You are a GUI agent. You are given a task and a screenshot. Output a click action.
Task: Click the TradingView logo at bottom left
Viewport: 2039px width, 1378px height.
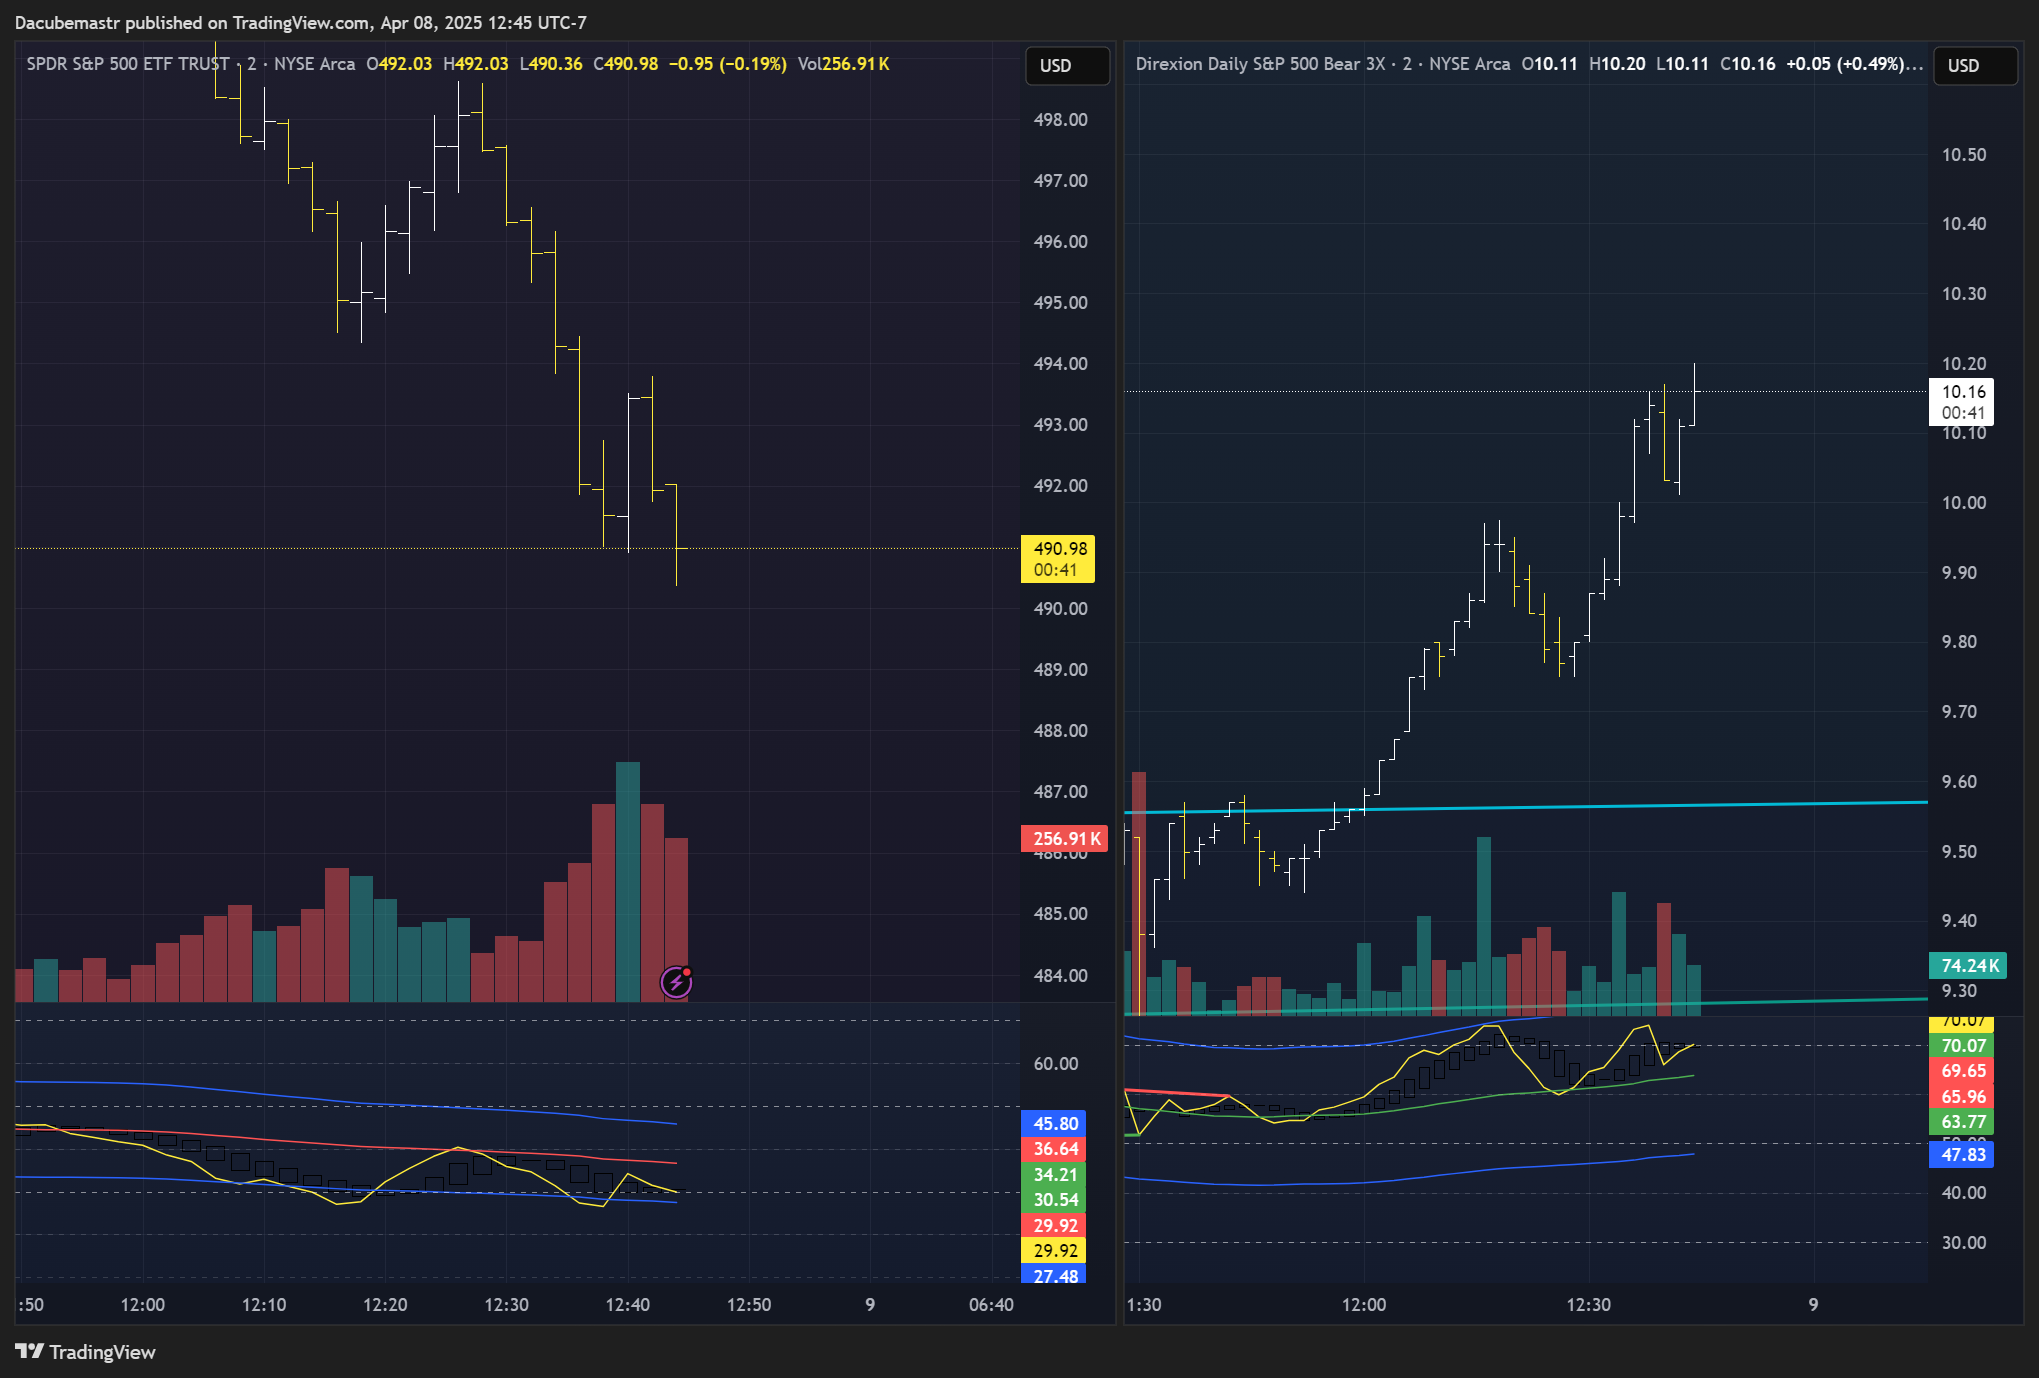point(86,1352)
